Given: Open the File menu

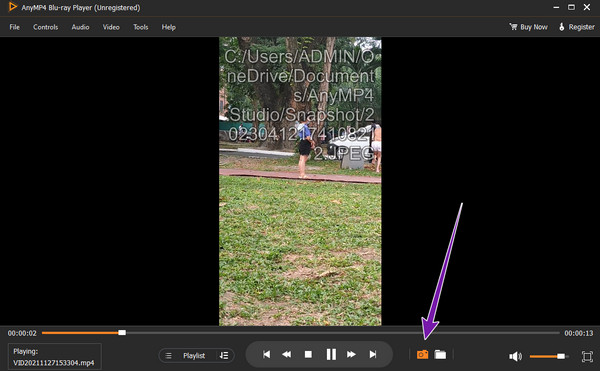Looking at the screenshot, I should pos(15,27).
